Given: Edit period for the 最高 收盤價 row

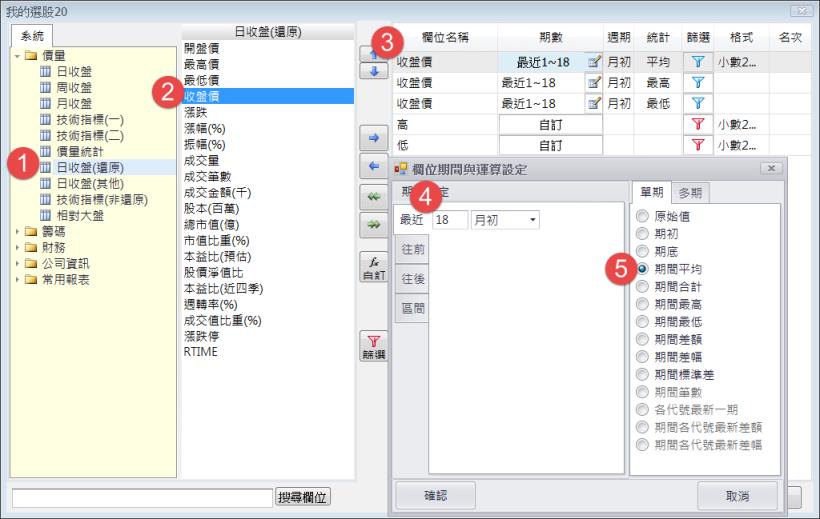Looking at the screenshot, I should click(x=594, y=83).
